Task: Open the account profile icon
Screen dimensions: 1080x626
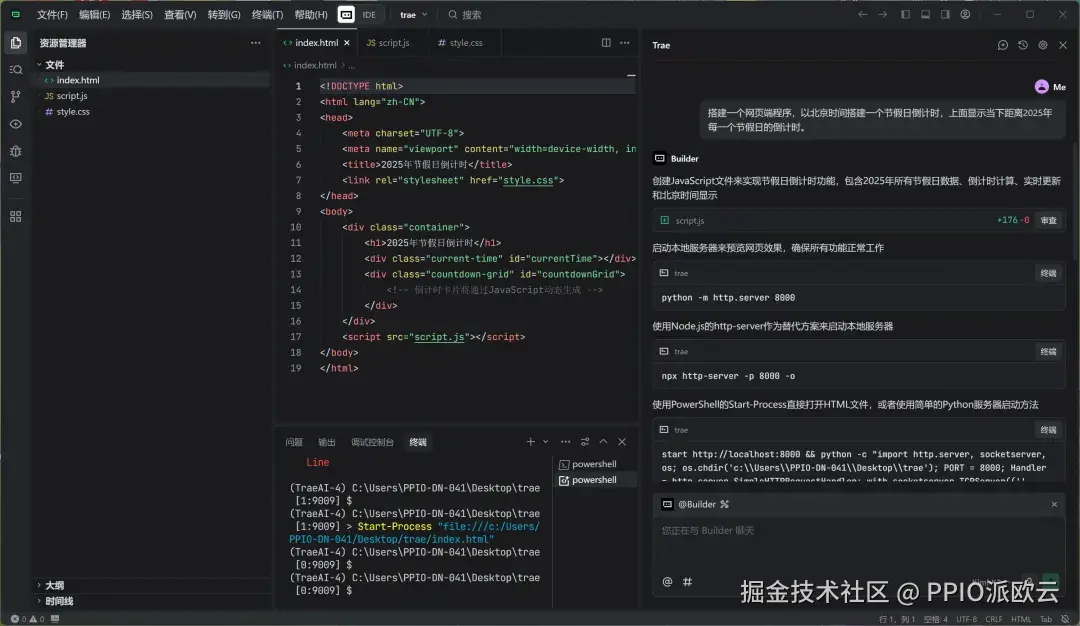Action: click(966, 14)
